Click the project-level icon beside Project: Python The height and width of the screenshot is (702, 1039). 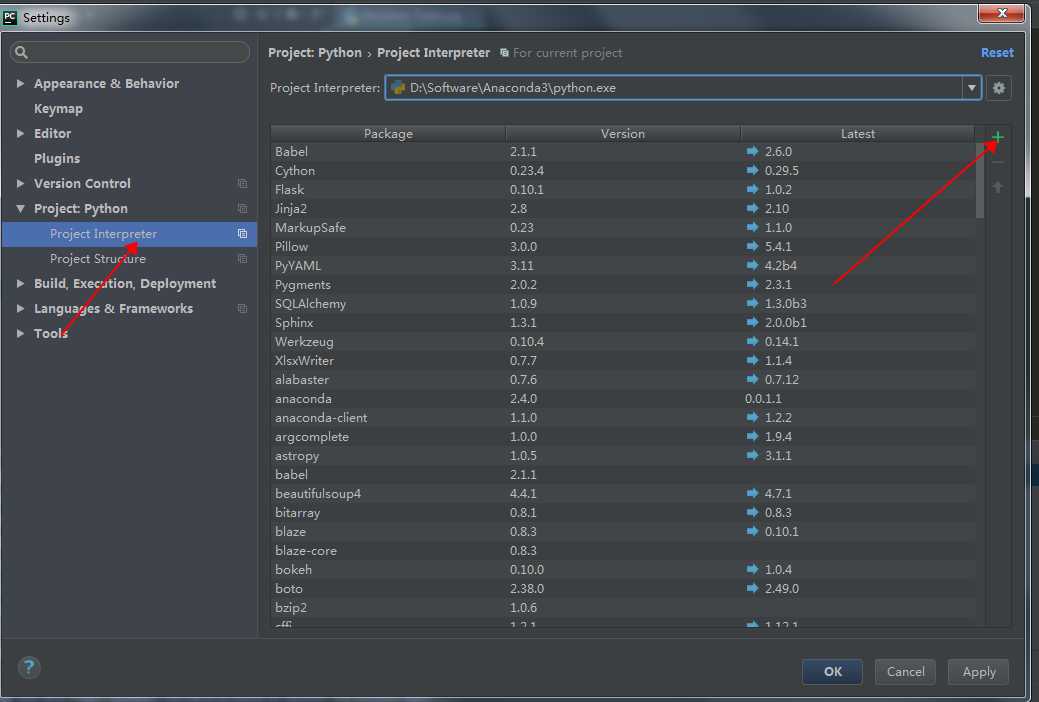(243, 209)
